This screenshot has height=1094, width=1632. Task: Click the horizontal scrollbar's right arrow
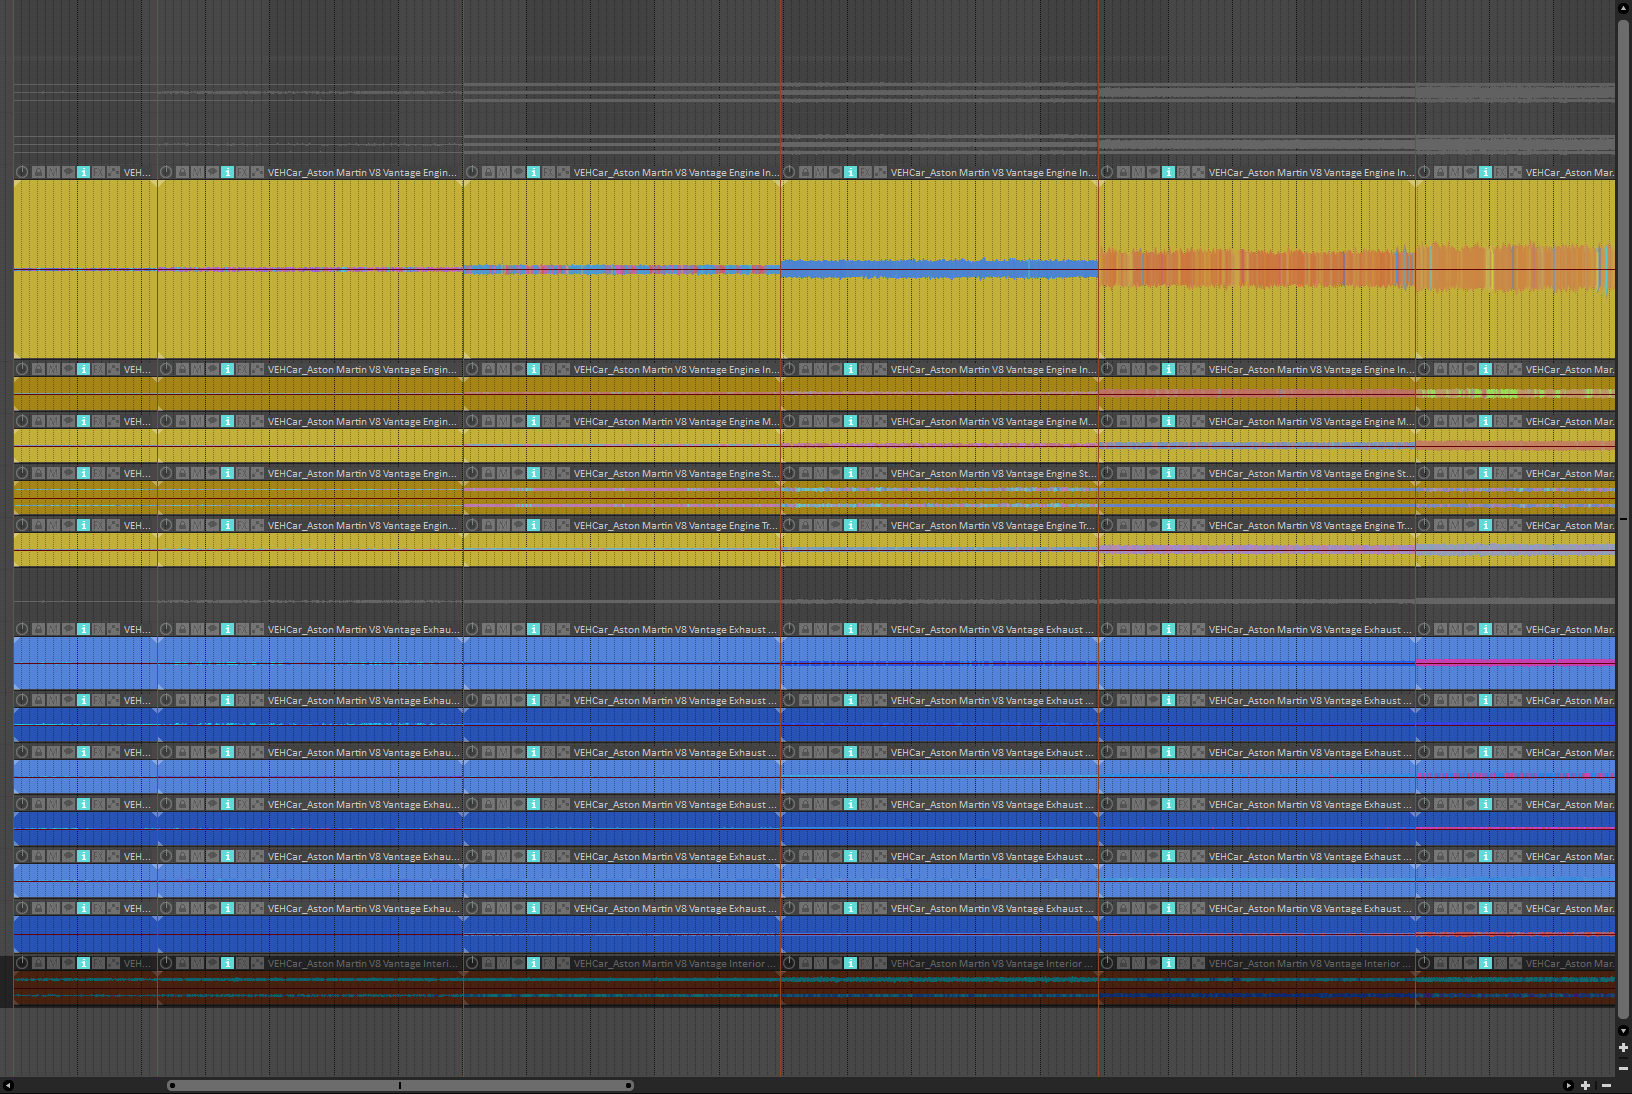(x=1568, y=1085)
